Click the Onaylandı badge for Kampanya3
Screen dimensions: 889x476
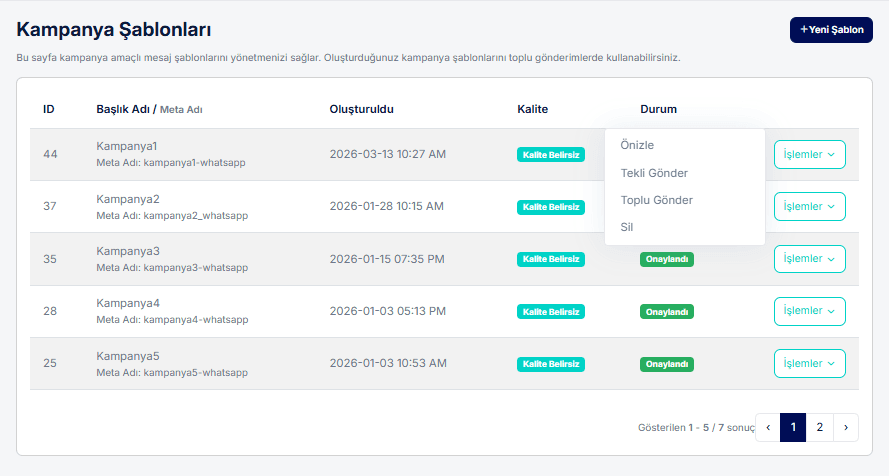tap(667, 259)
